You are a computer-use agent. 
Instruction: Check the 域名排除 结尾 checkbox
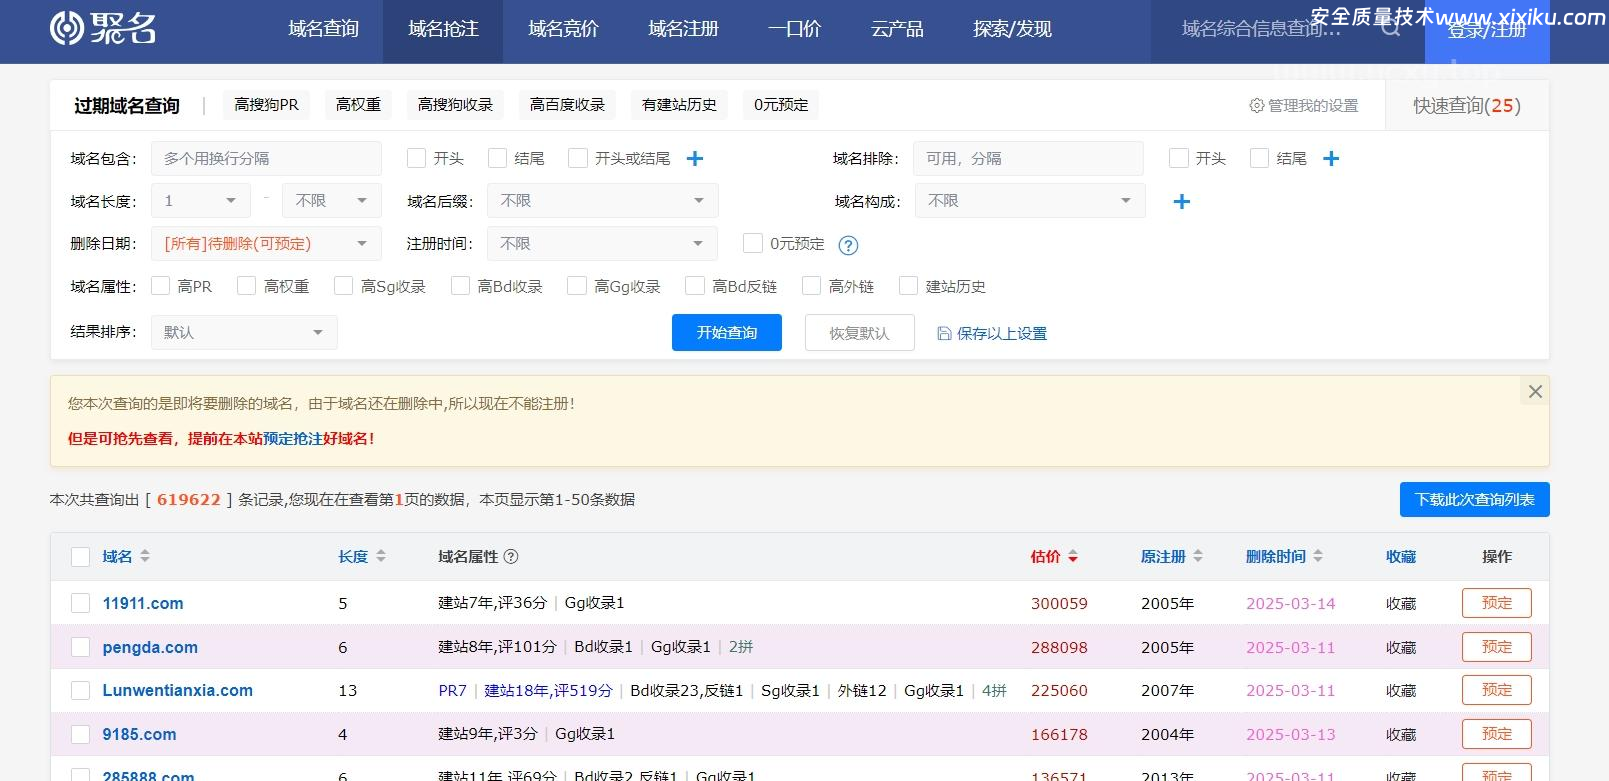click(x=1260, y=158)
